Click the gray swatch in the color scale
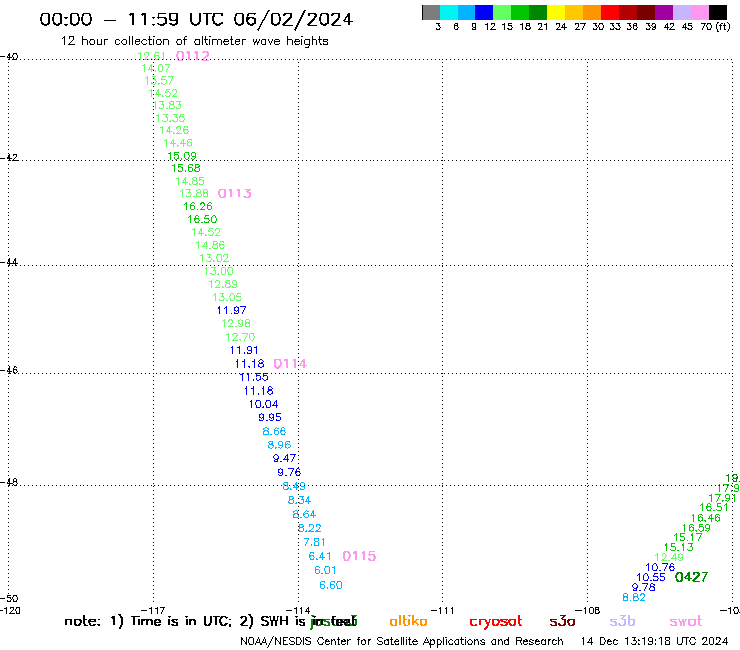 pyautogui.click(x=431, y=12)
